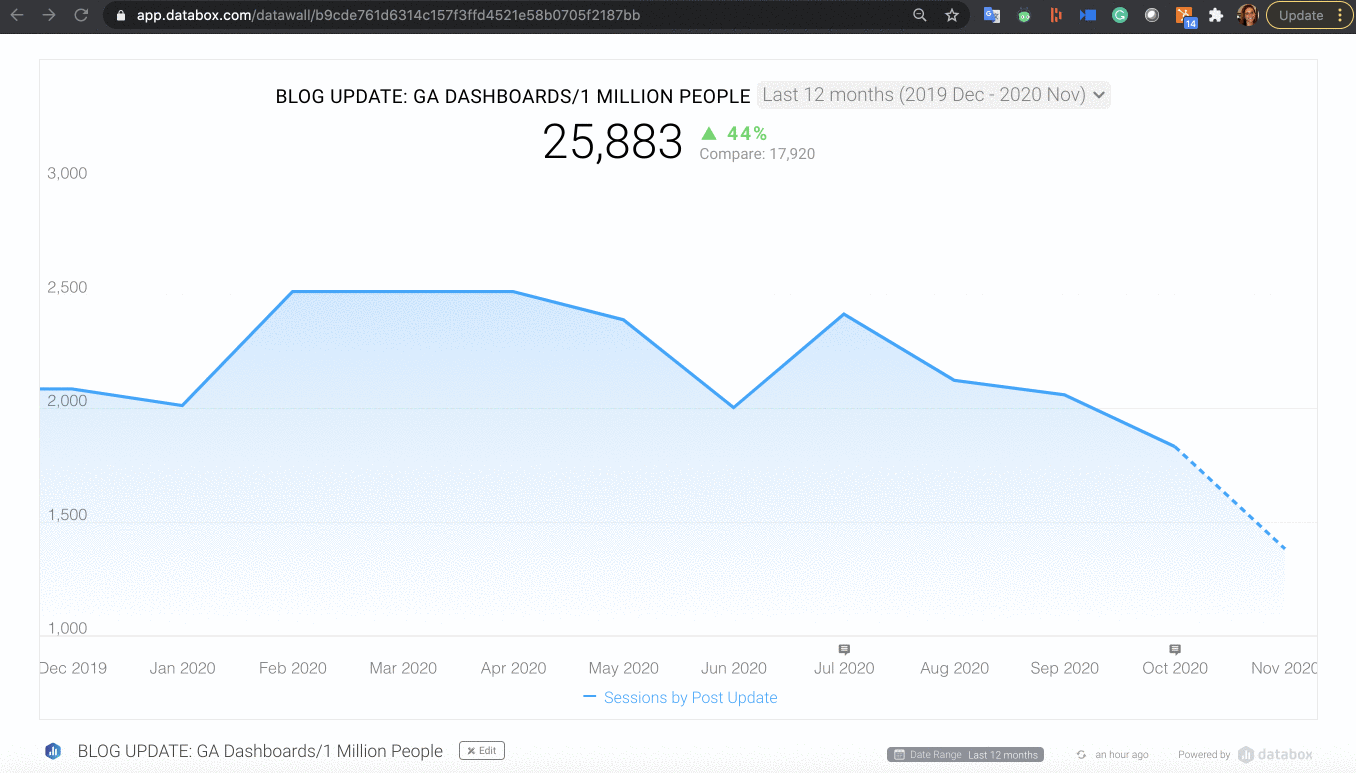Click the Edit button next to the title

tap(482, 750)
